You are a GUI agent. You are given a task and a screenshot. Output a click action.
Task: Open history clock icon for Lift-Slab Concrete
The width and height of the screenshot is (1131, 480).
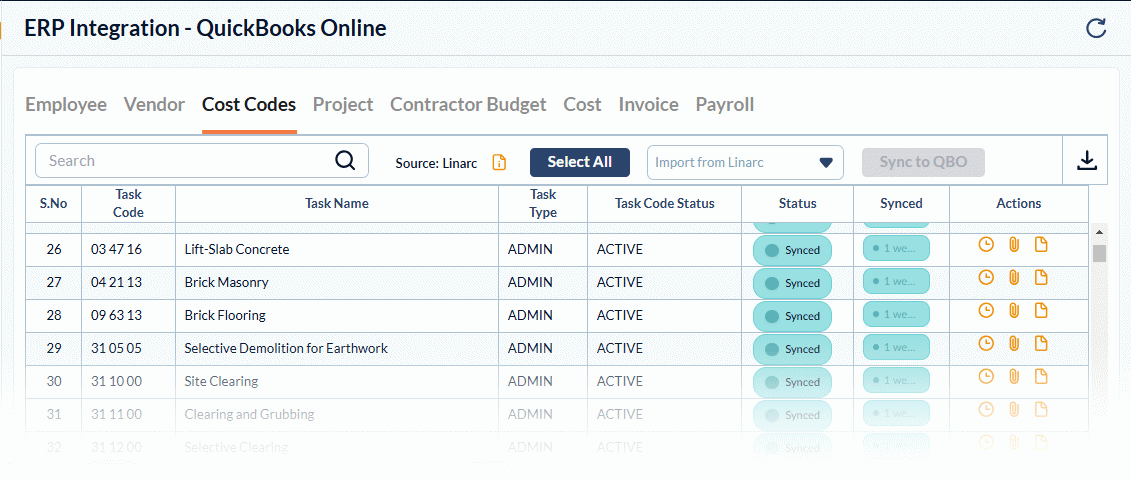click(986, 245)
